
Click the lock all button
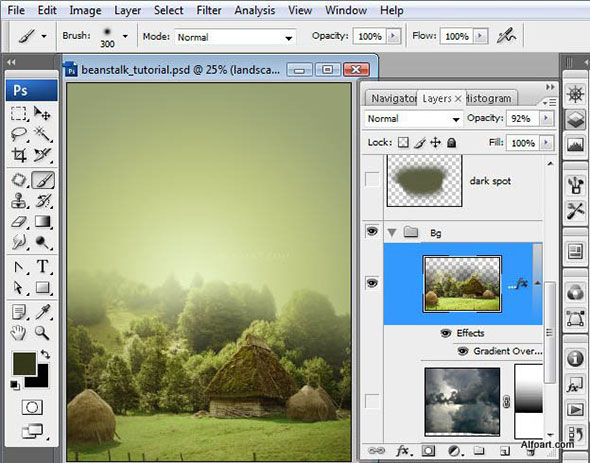pyautogui.click(x=452, y=143)
